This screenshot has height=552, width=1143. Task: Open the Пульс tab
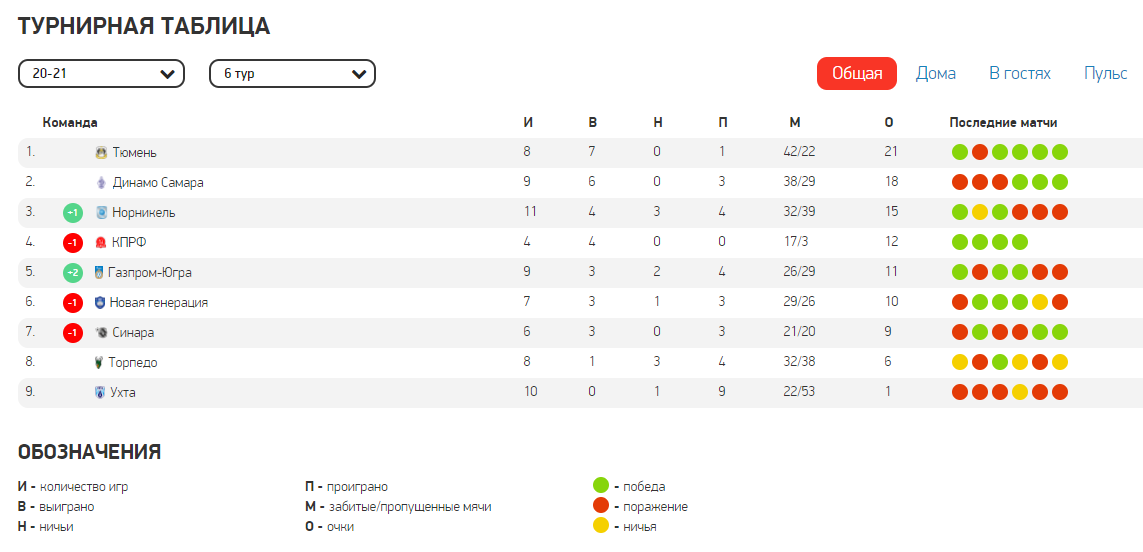(x=1105, y=73)
